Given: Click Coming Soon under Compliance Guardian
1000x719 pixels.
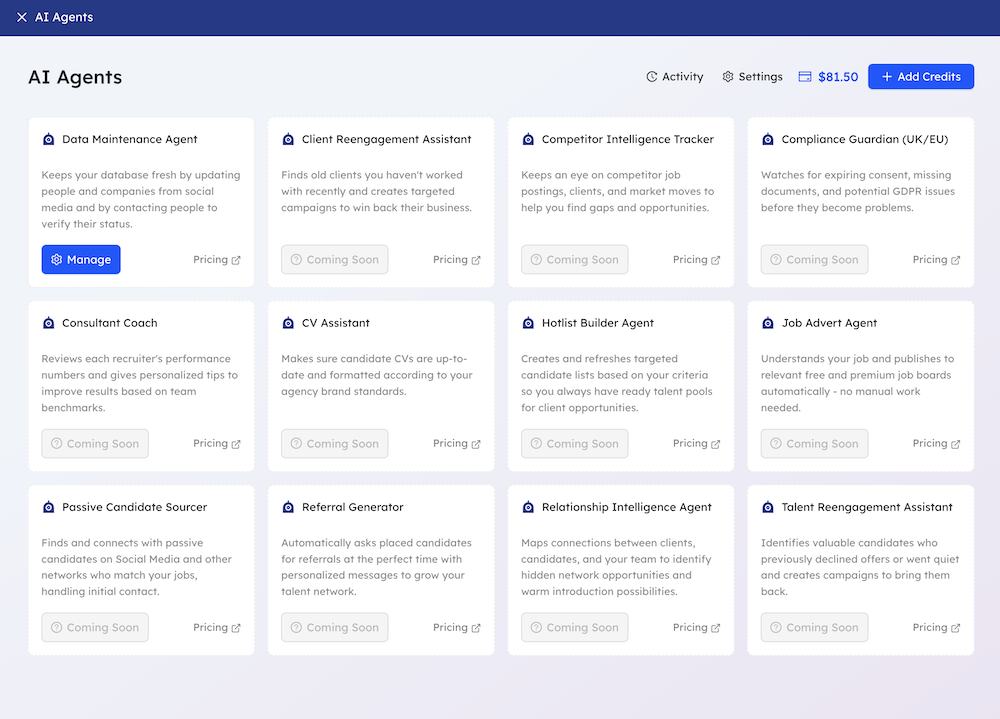Looking at the screenshot, I should (814, 260).
